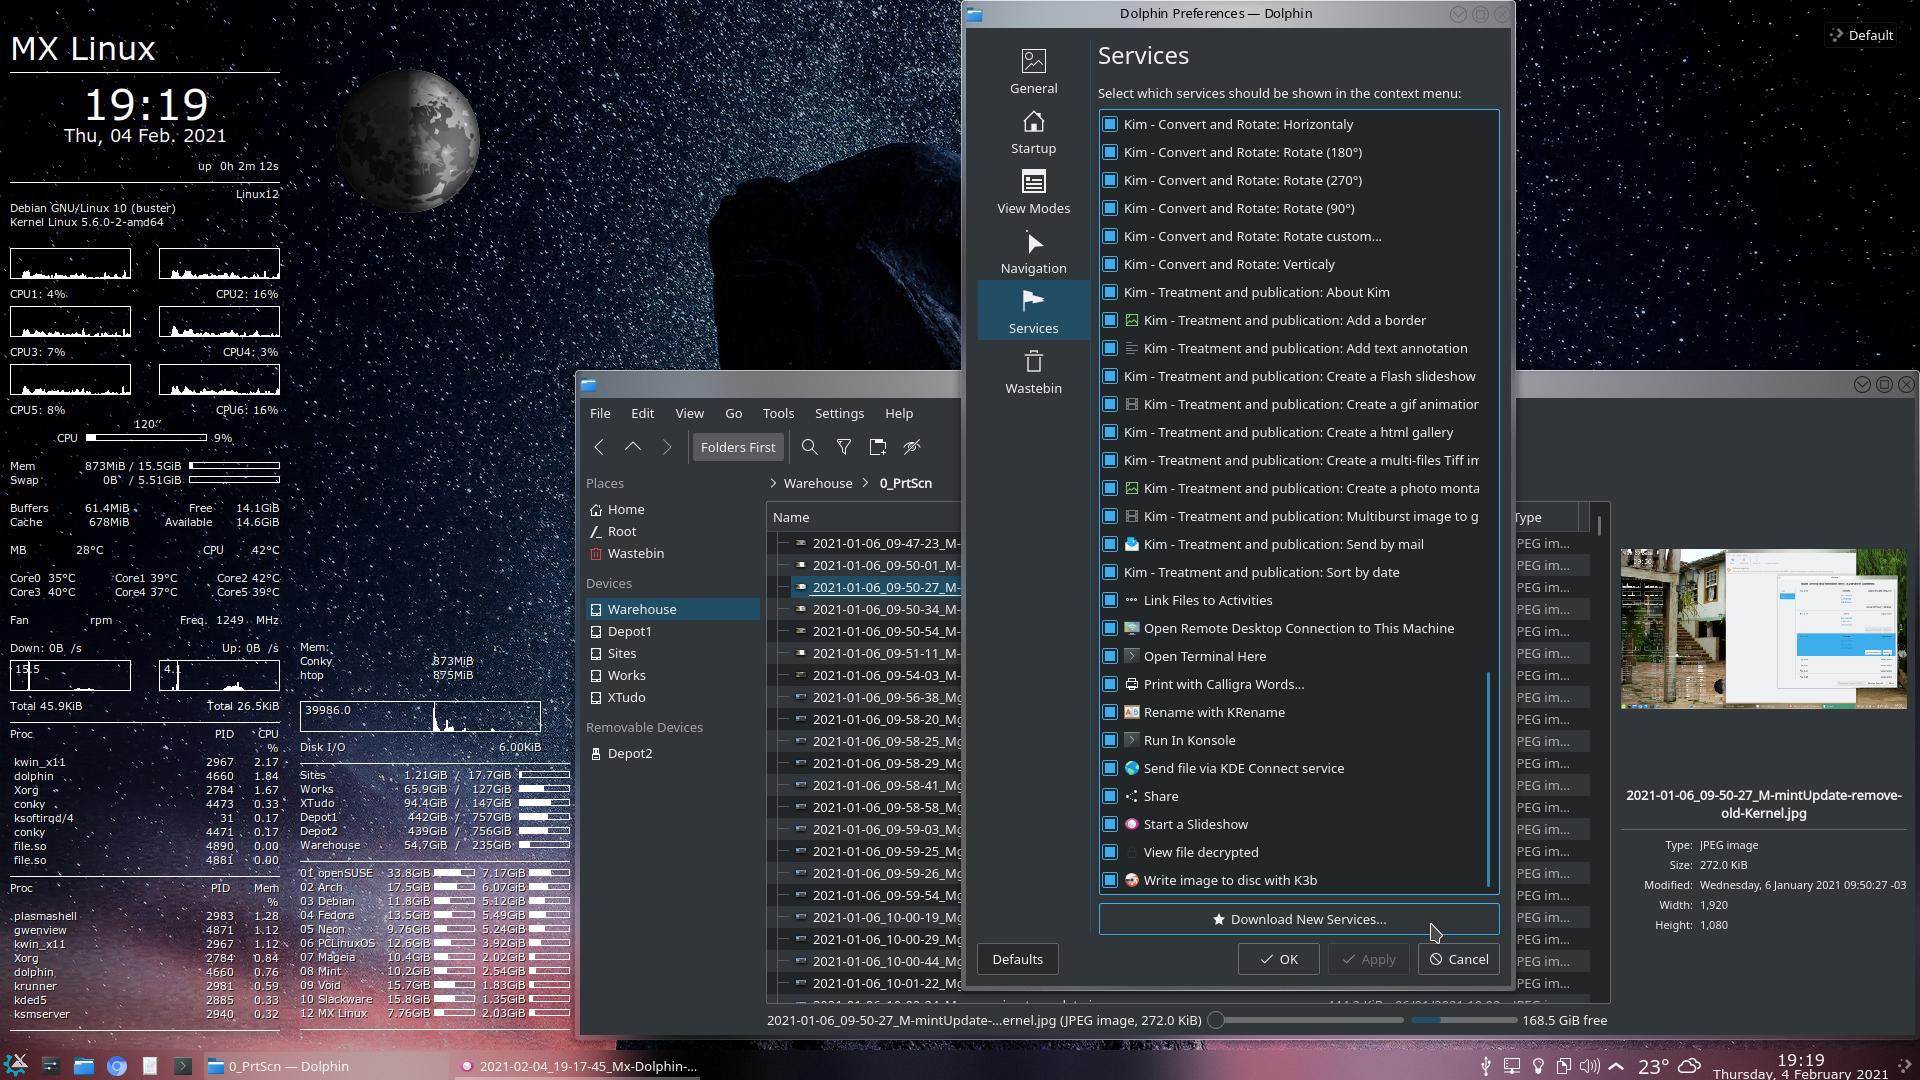Open the Settings menu in Dolphin
1920x1080 pixels.
pyautogui.click(x=839, y=413)
